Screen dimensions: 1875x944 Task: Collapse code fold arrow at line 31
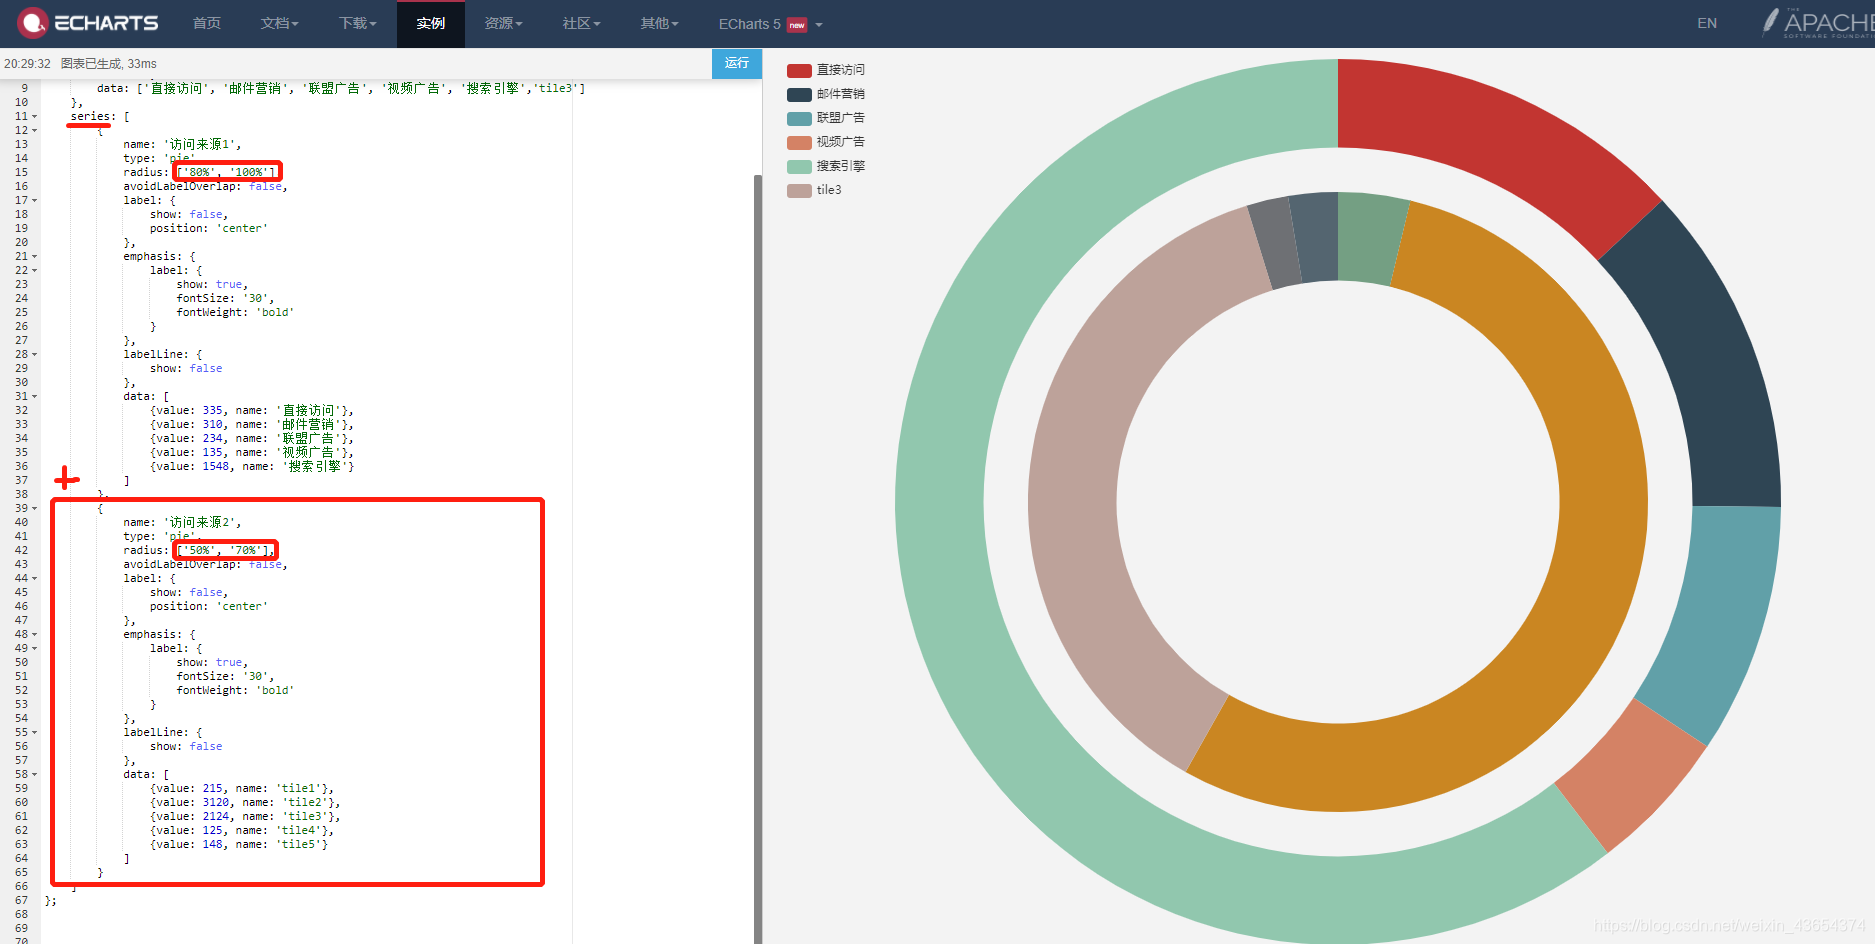34,396
